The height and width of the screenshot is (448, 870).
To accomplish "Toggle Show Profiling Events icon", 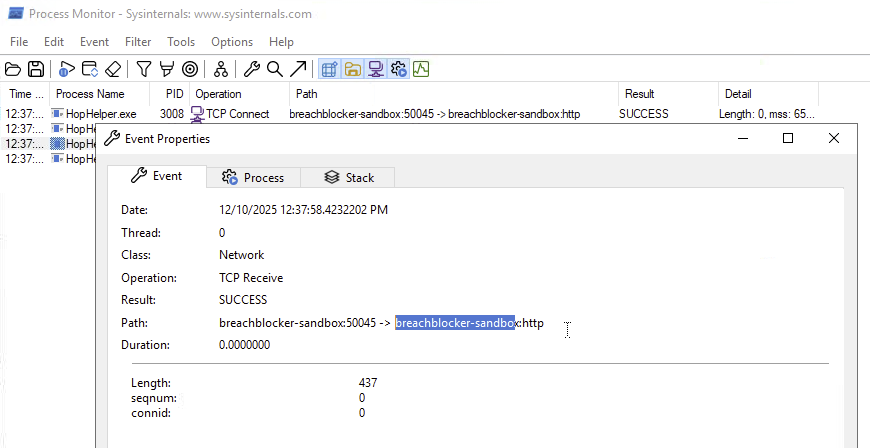I will tap(421, 69).
